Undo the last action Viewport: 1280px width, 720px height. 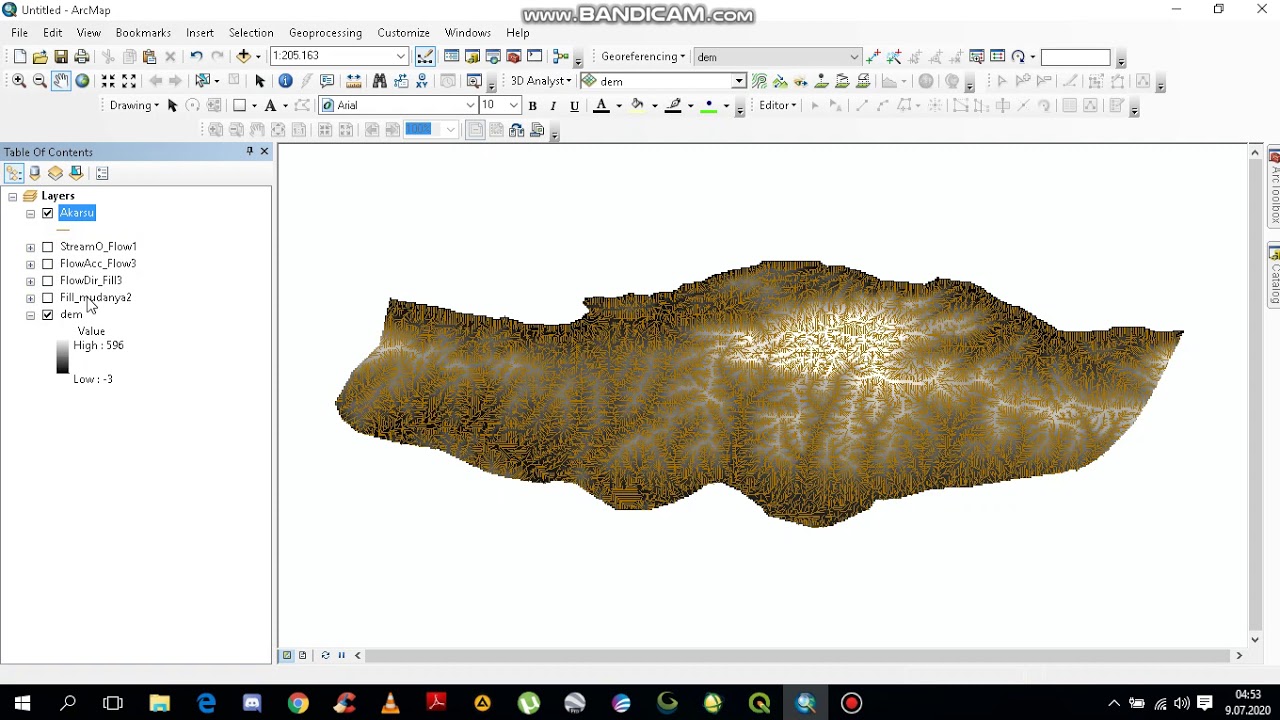(x=196, y=57)
